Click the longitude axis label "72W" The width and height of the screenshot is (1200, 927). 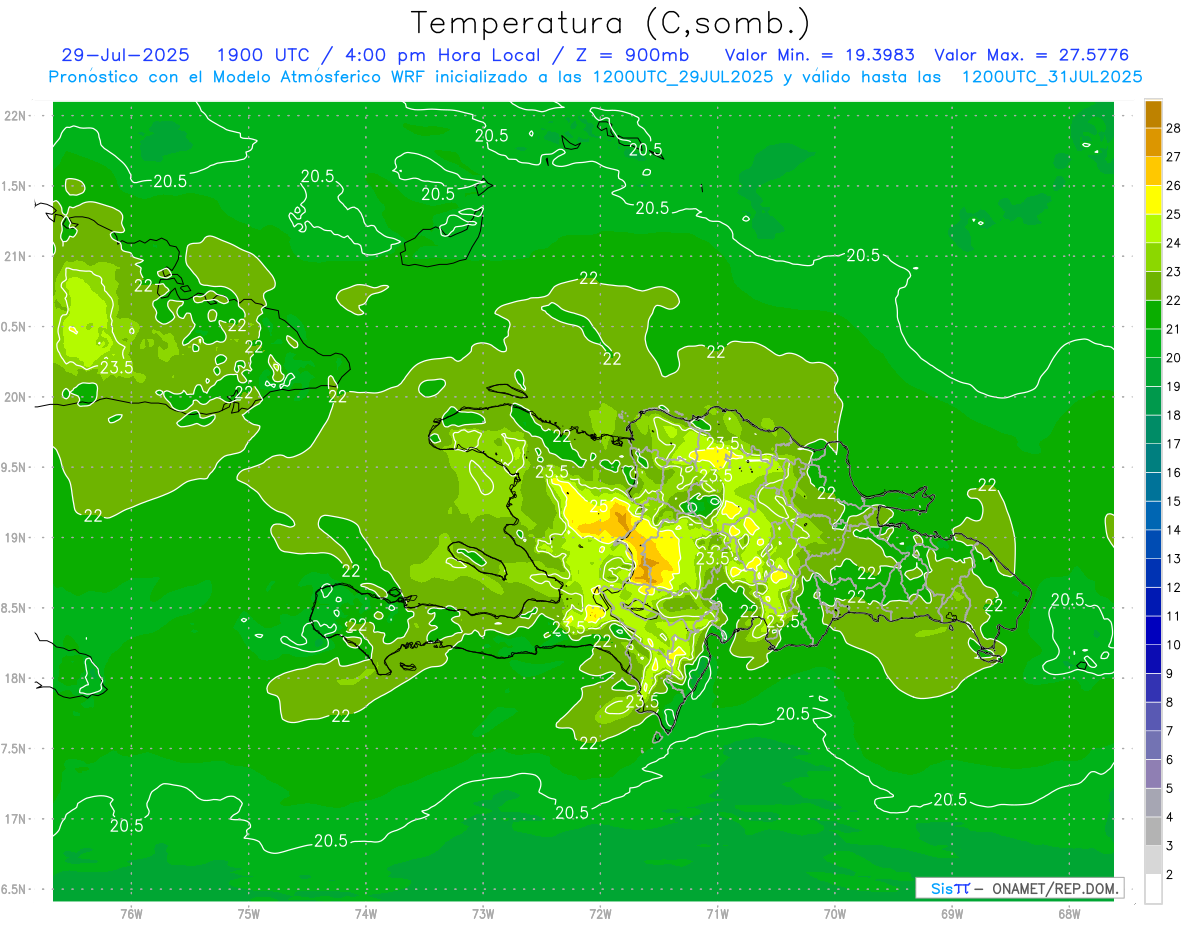[x=600, y=914]
